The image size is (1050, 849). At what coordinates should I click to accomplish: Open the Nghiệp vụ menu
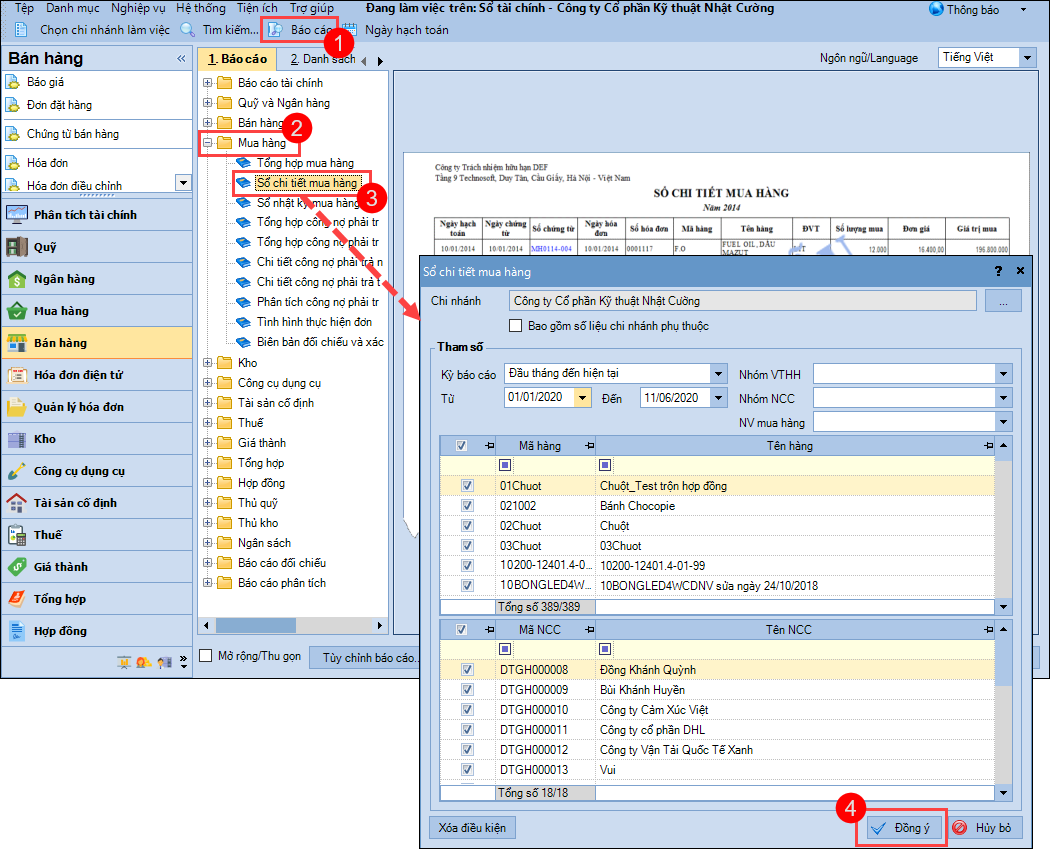[138, 8]
